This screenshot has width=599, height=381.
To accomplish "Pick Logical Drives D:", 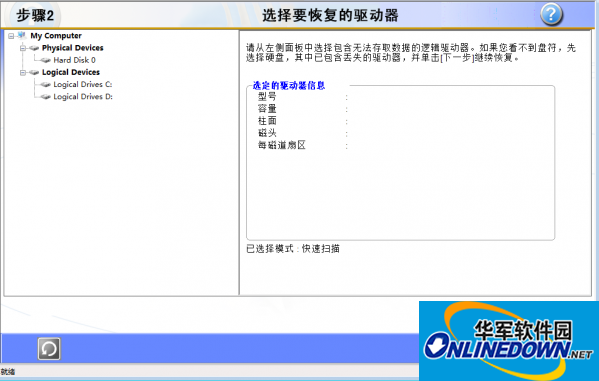I will 83,97.
